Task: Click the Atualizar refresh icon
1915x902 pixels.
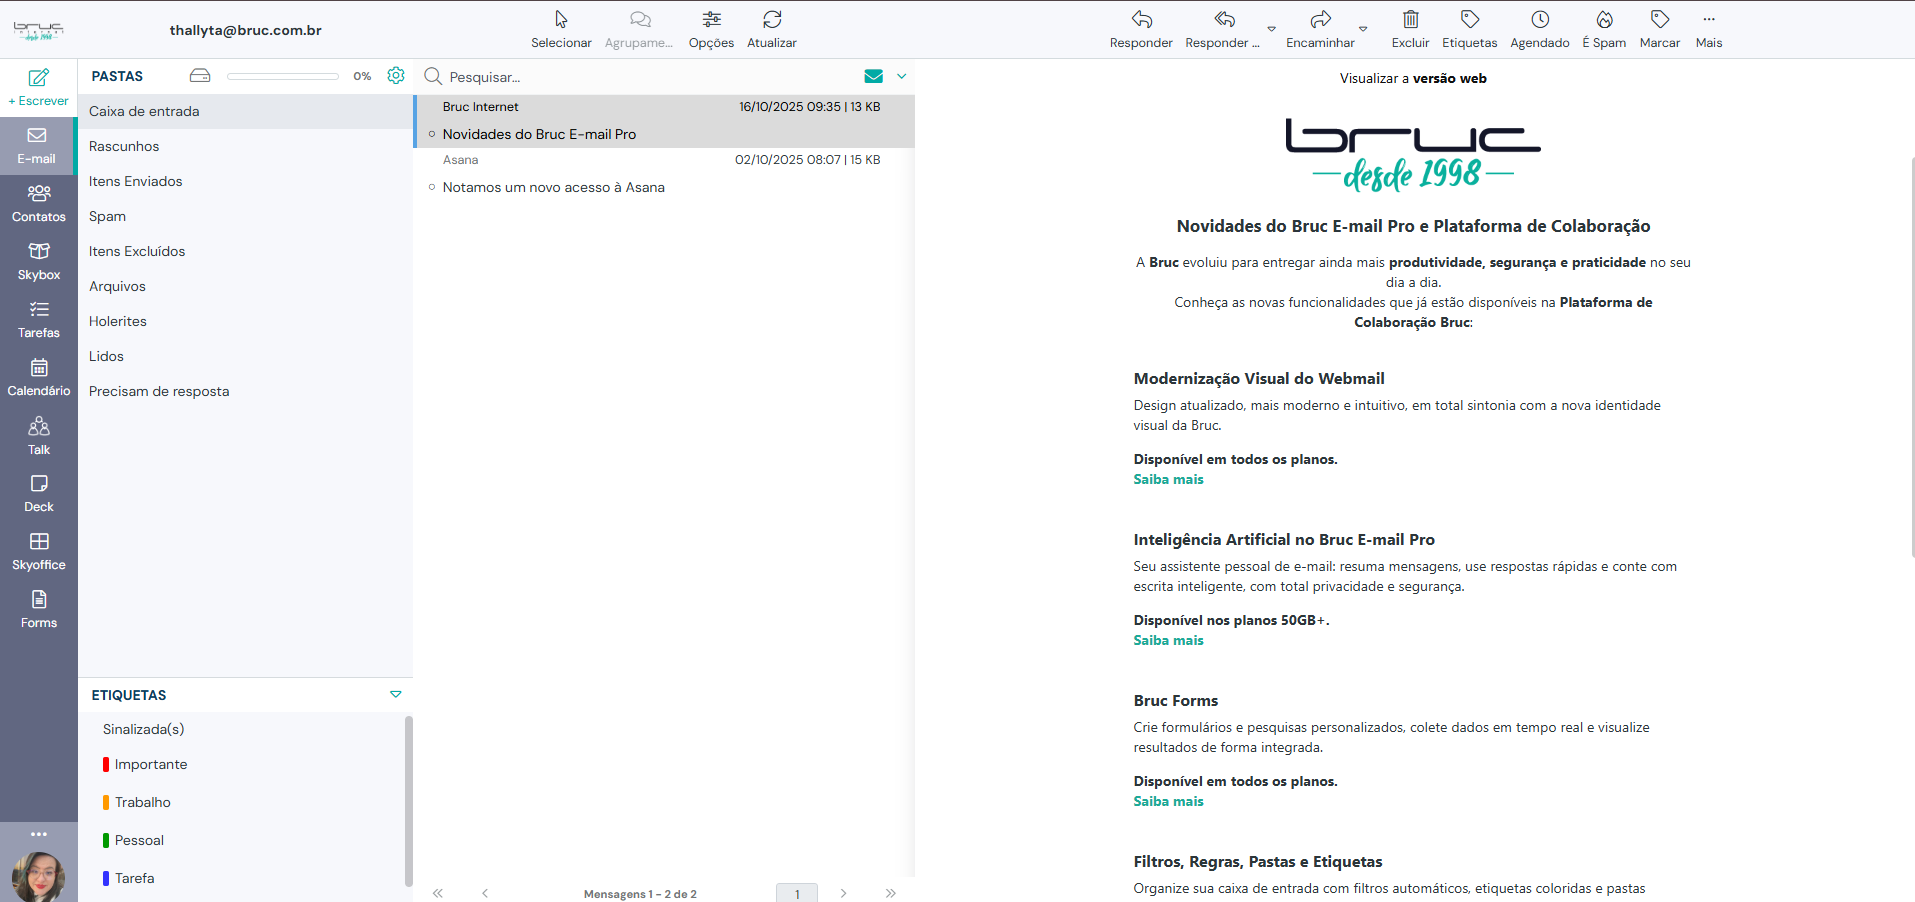Action: [771, 20]
